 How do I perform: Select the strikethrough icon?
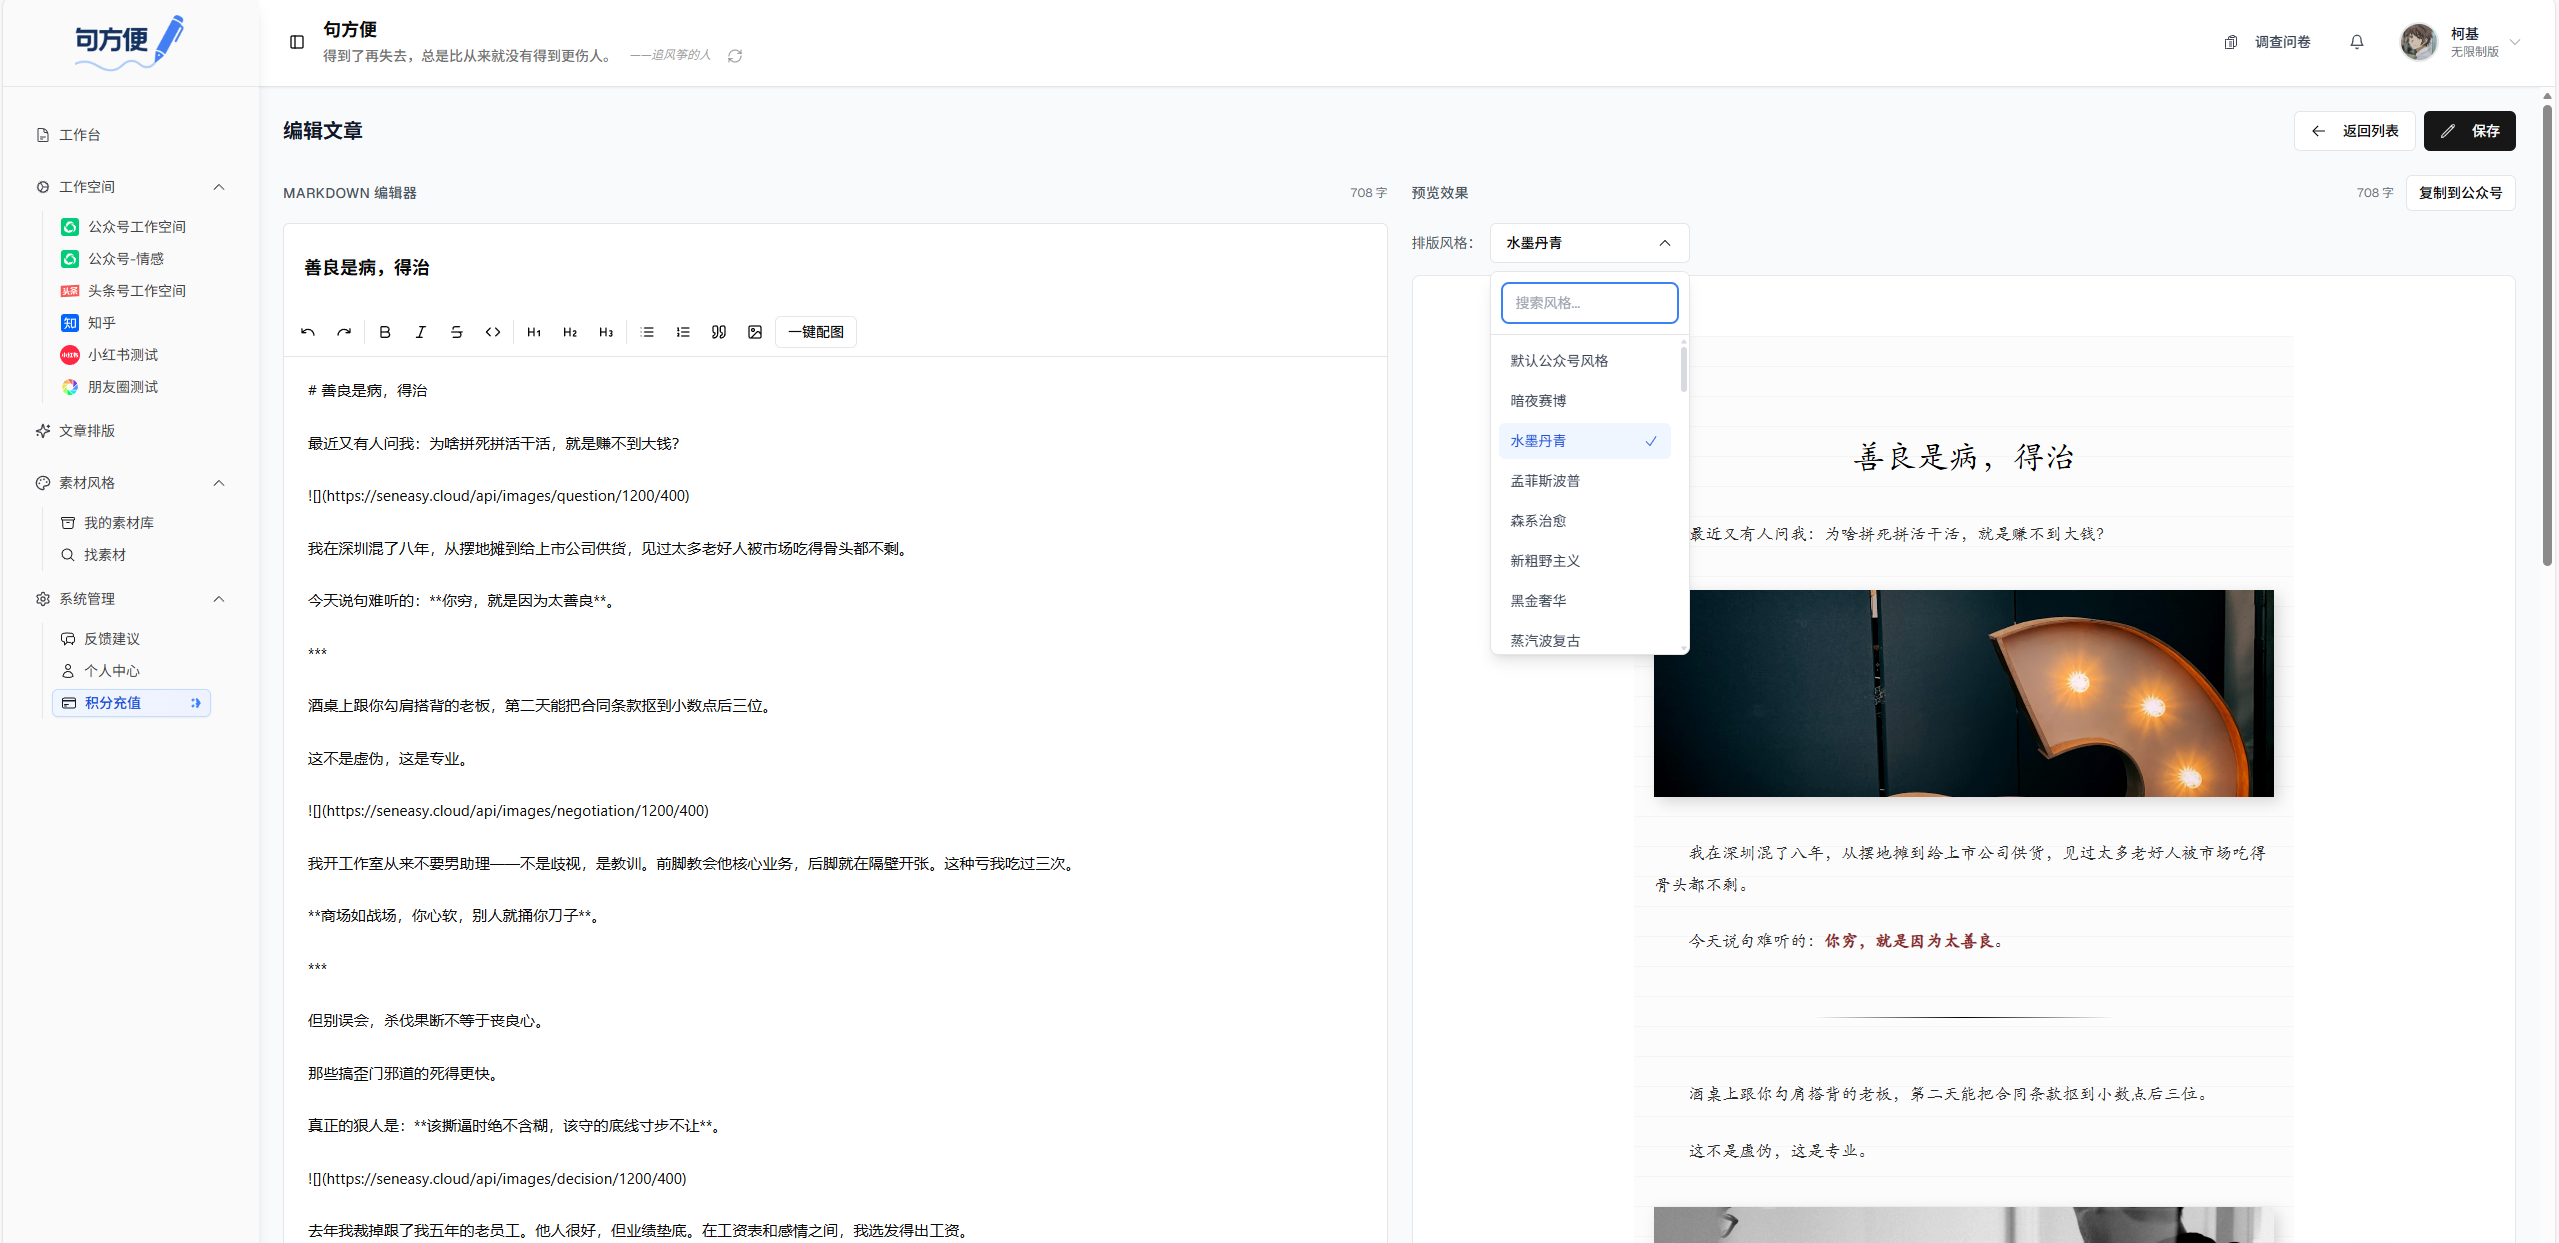point(456,331)
